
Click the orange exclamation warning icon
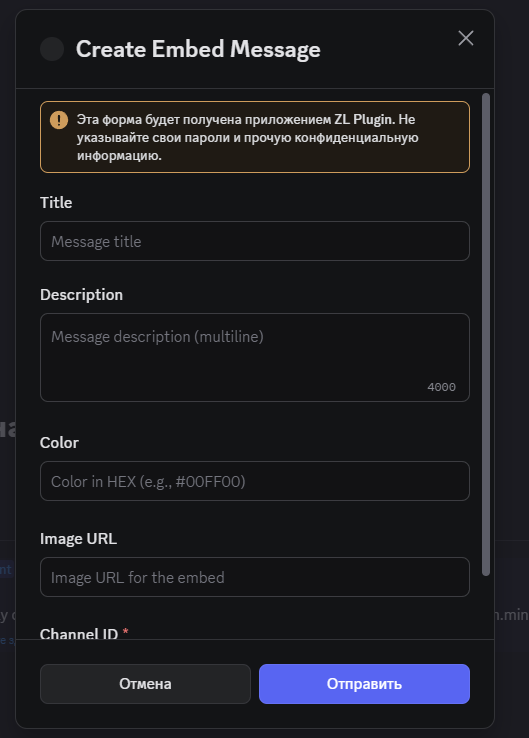[59, 120]
